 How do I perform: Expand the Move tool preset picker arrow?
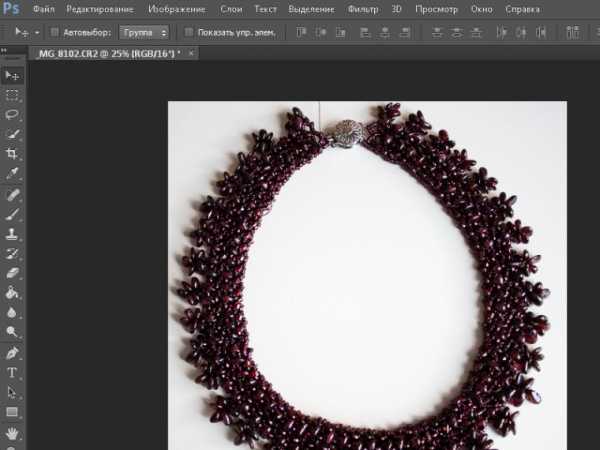coord(37,32)
